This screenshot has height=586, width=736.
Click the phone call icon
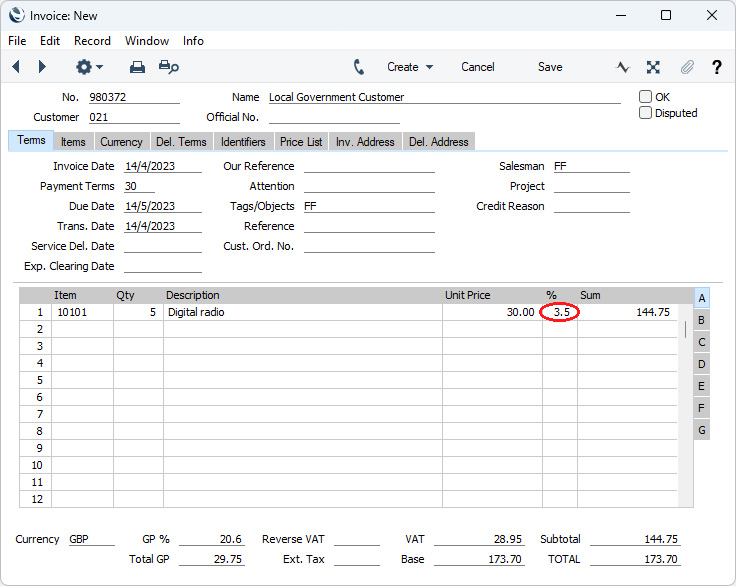pos(359,67)
